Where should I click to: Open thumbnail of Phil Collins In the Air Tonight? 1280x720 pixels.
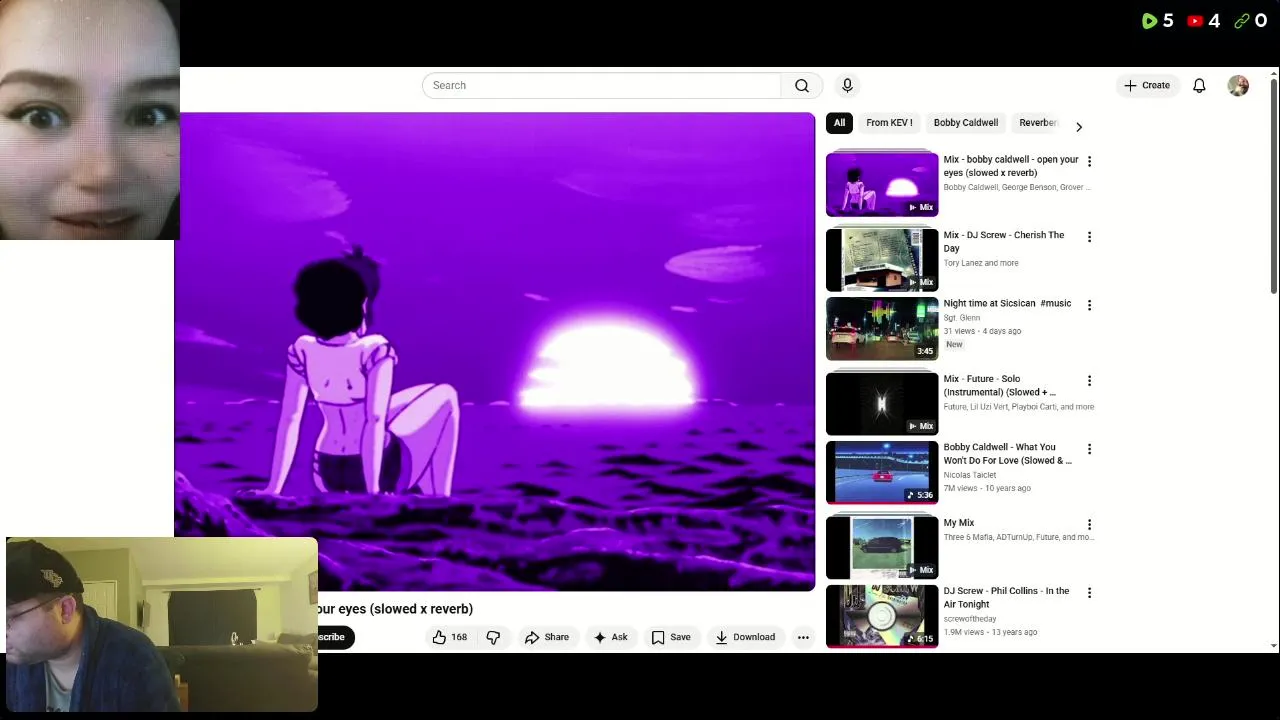pyautogui.click(x=882, y=616)
